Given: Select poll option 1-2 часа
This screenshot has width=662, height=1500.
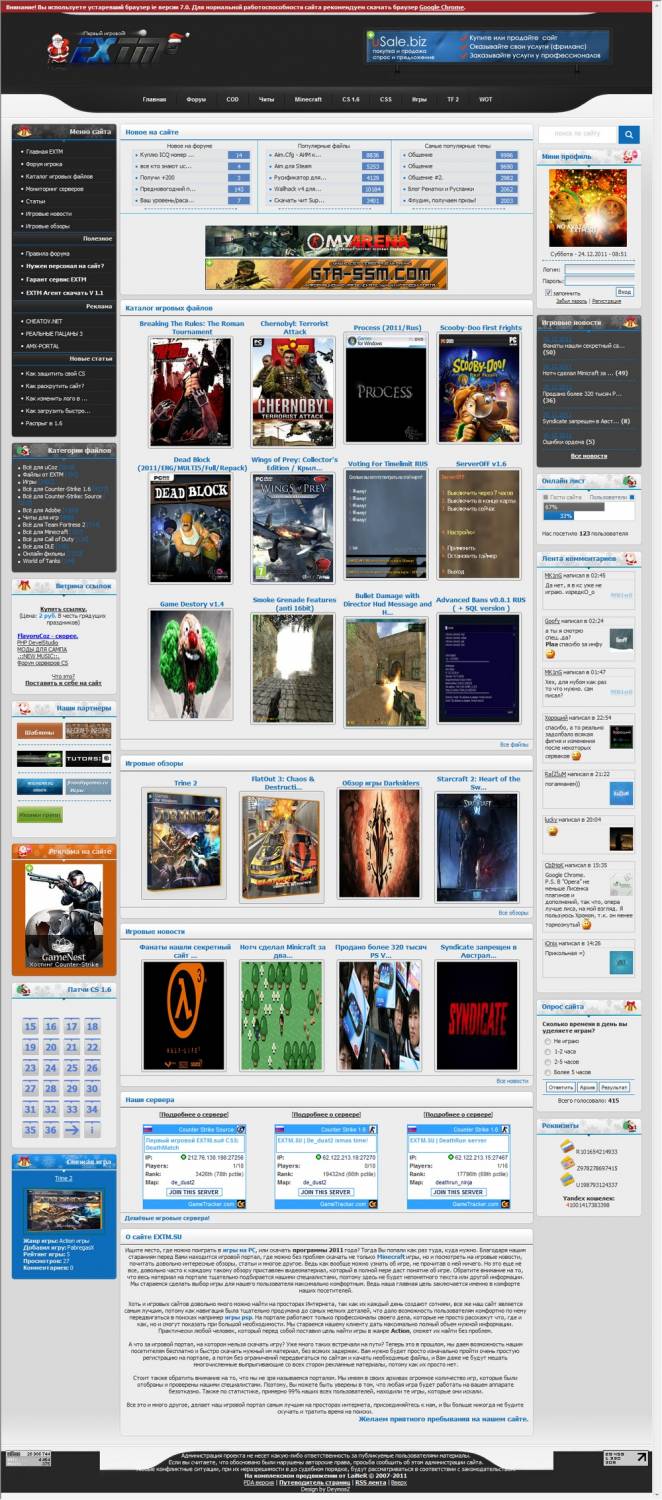Looking at the screenshot, I should 547,1051.
